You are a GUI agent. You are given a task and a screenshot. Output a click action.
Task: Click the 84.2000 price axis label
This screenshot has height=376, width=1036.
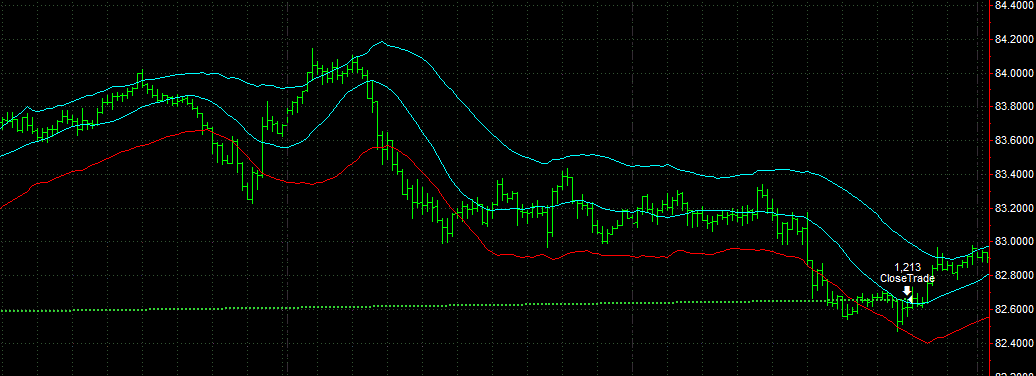pyautogui.click(x=1014, y=39)
